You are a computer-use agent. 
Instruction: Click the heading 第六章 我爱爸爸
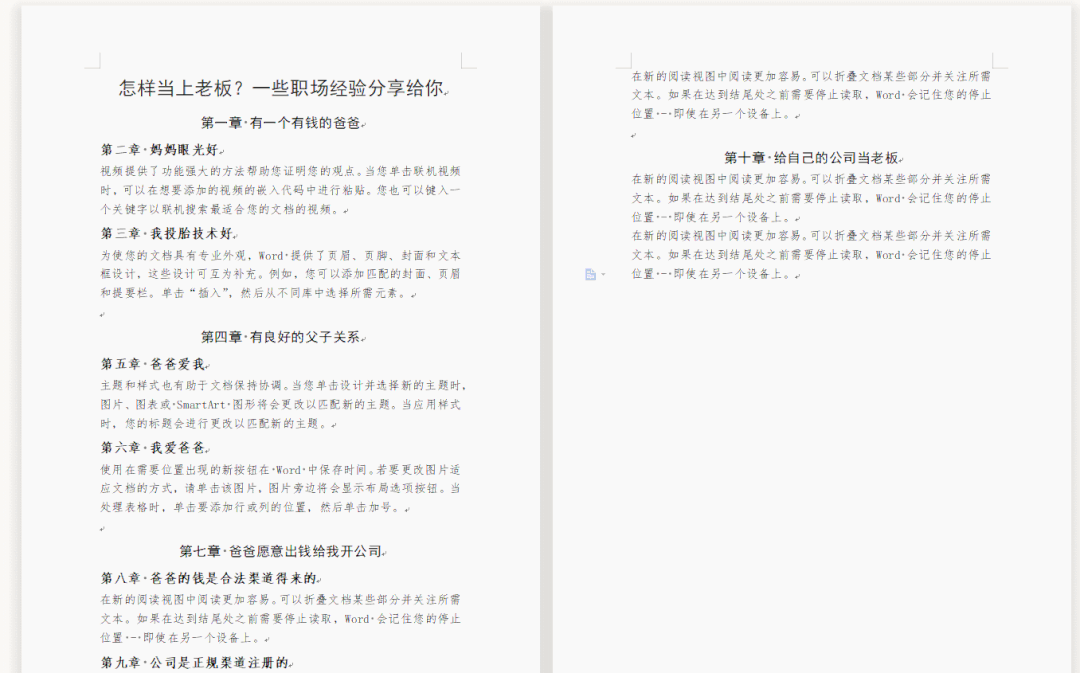point(153,448)
